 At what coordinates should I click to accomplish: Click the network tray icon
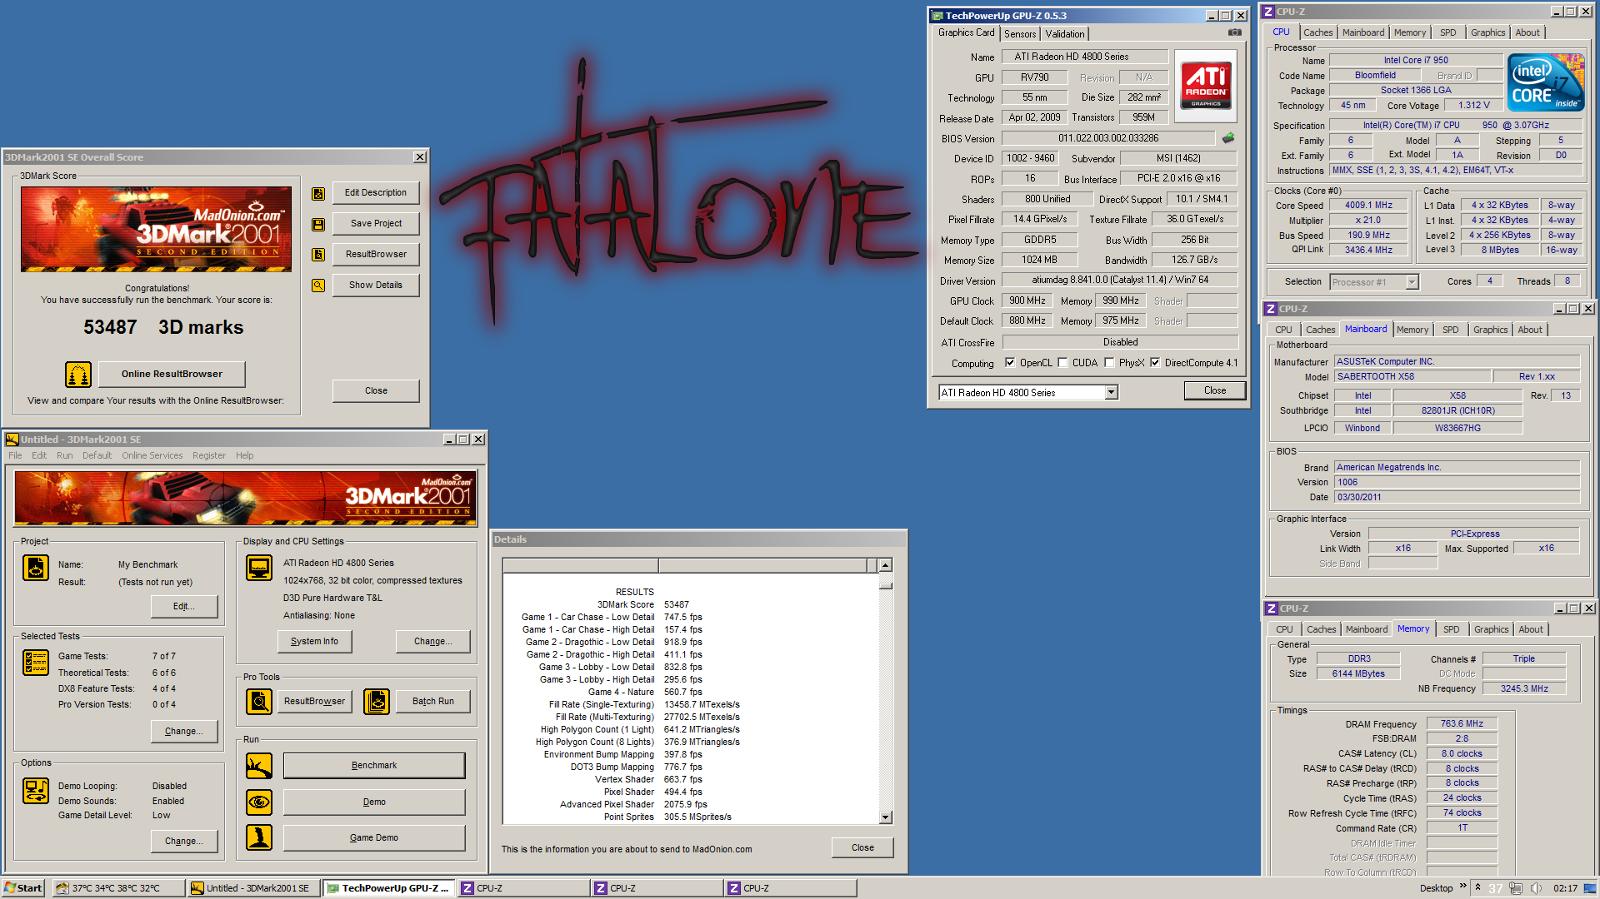1516,888
